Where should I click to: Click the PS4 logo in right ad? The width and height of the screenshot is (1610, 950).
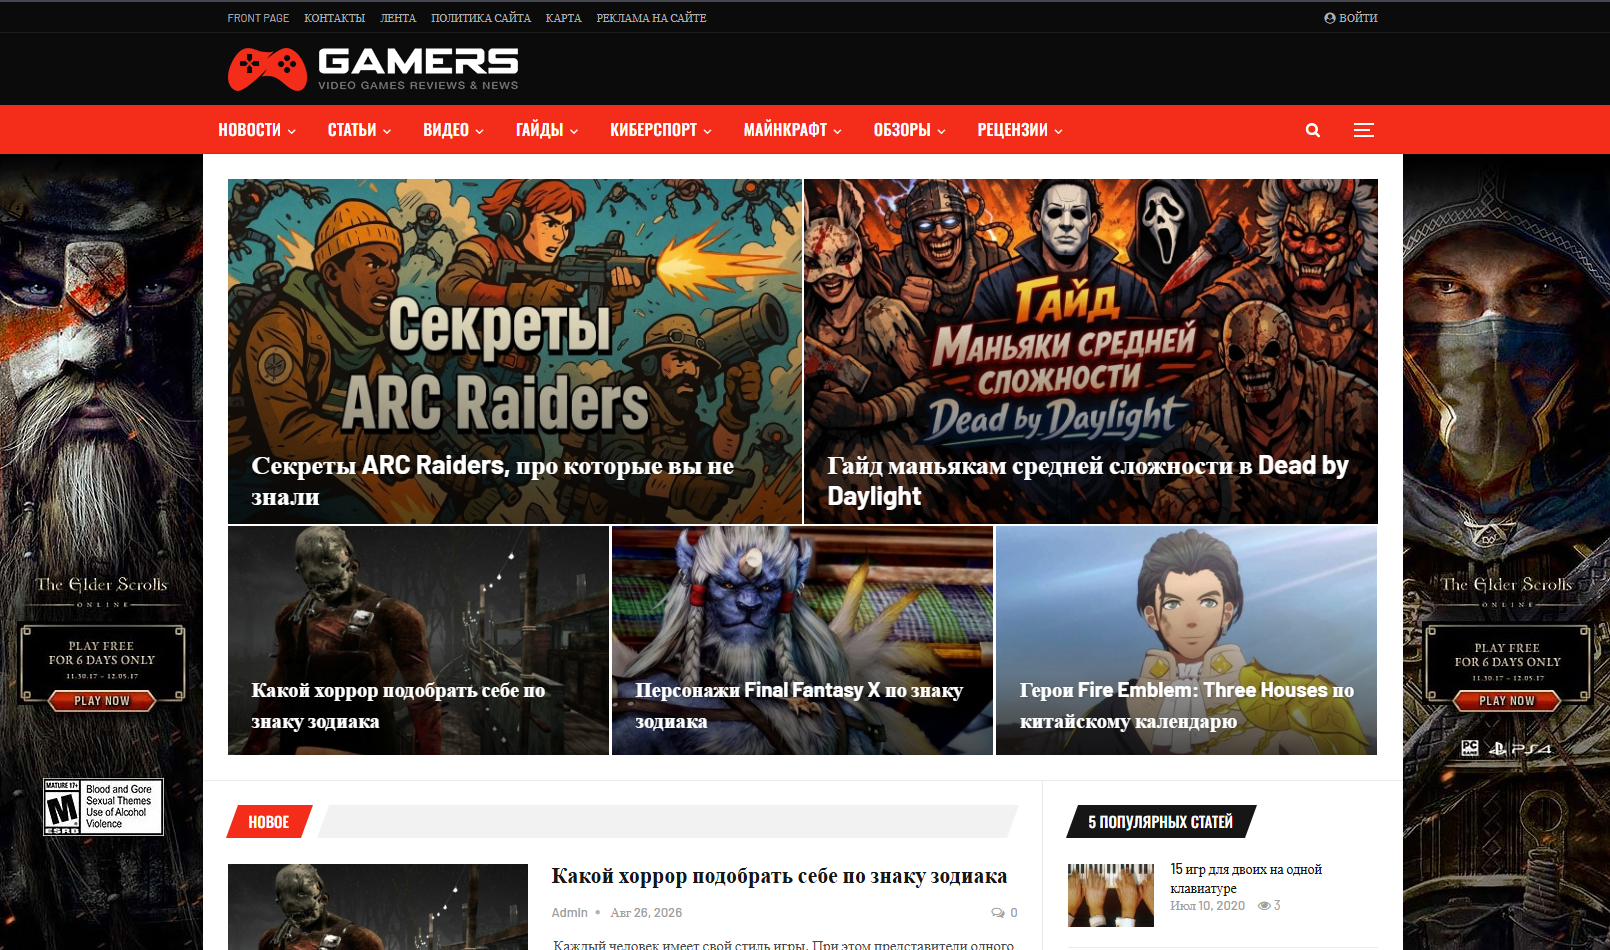pyautogui.click(x=1521, y=748)
